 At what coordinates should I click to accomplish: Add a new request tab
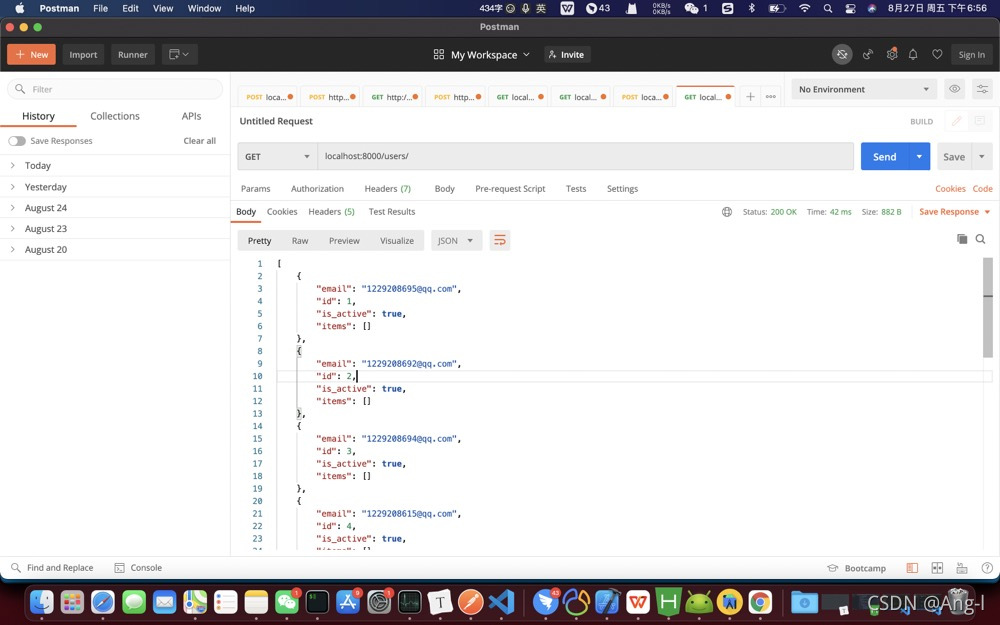[x=751, y=97]
